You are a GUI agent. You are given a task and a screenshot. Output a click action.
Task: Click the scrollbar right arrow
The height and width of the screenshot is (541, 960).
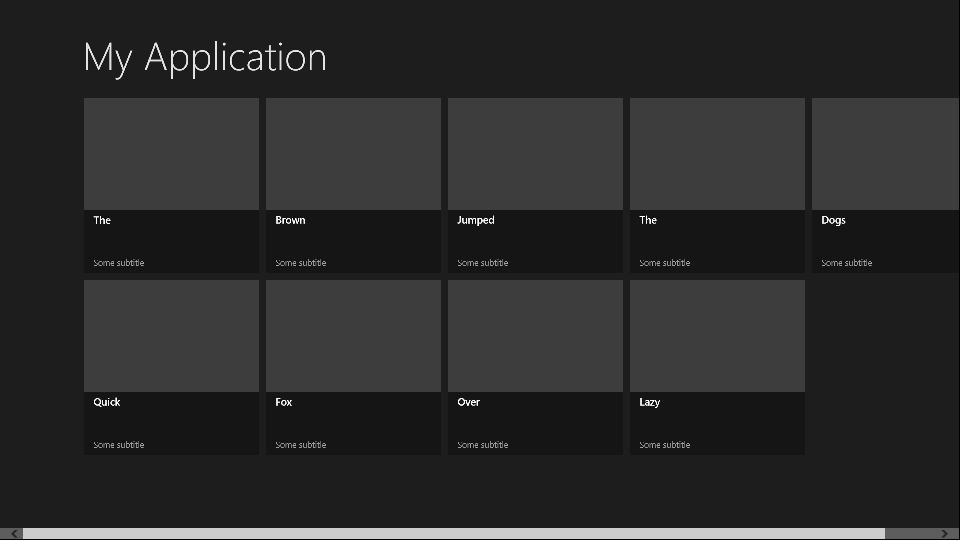click(x=944, y=534)
